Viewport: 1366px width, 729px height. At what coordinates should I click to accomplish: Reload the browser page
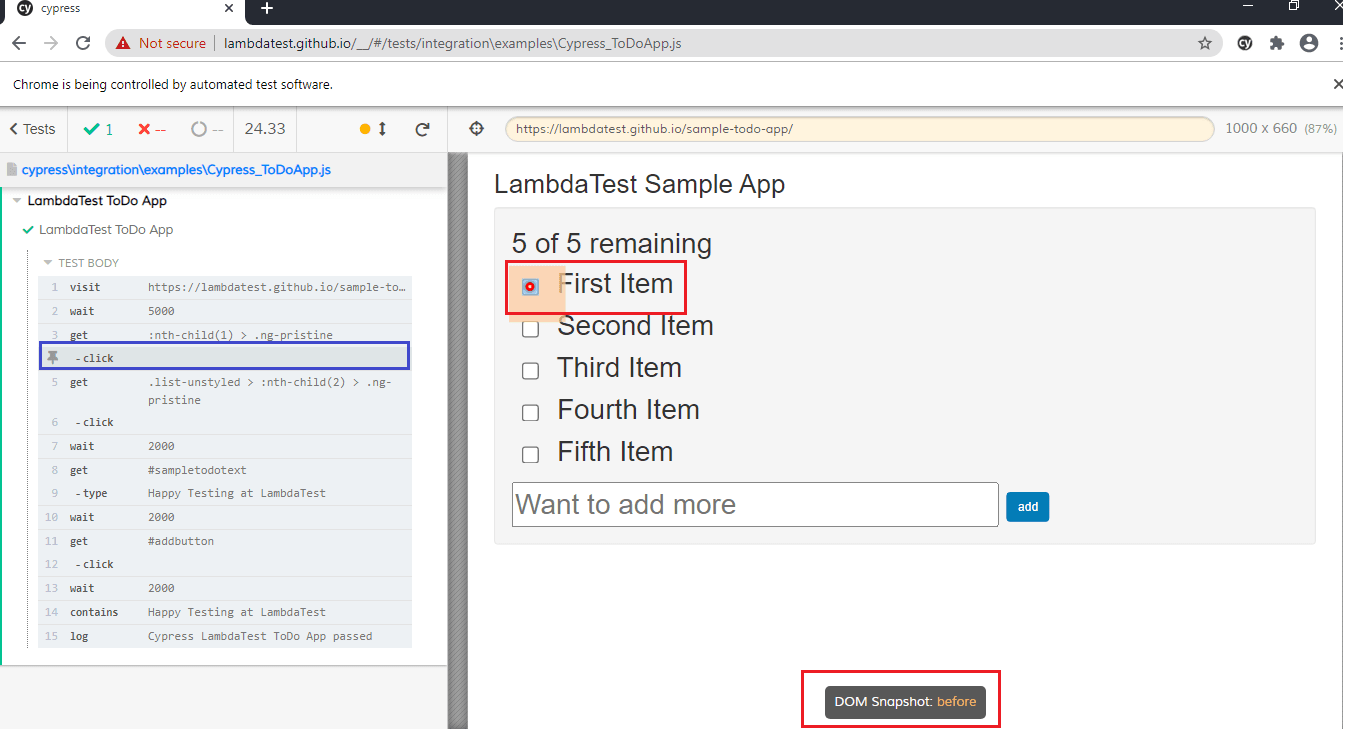click(84, 43)
